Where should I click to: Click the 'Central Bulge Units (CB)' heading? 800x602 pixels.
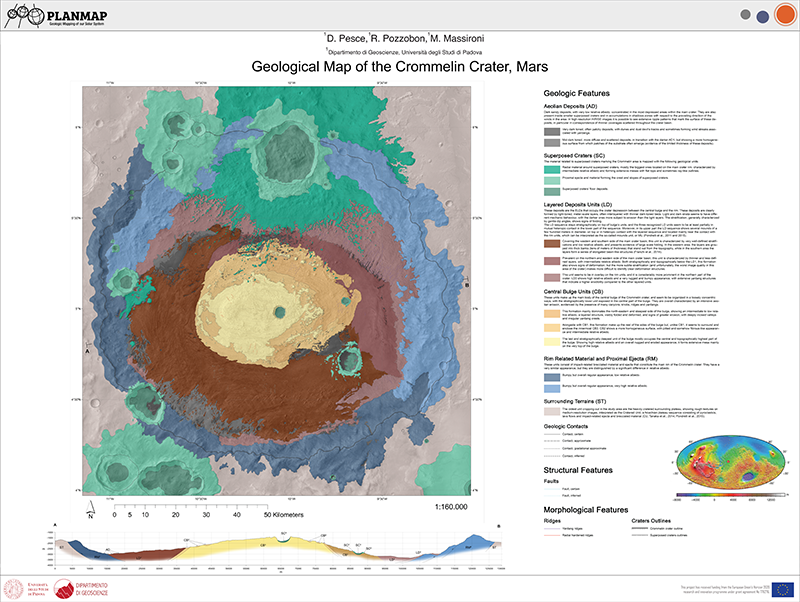pos(573,292)
